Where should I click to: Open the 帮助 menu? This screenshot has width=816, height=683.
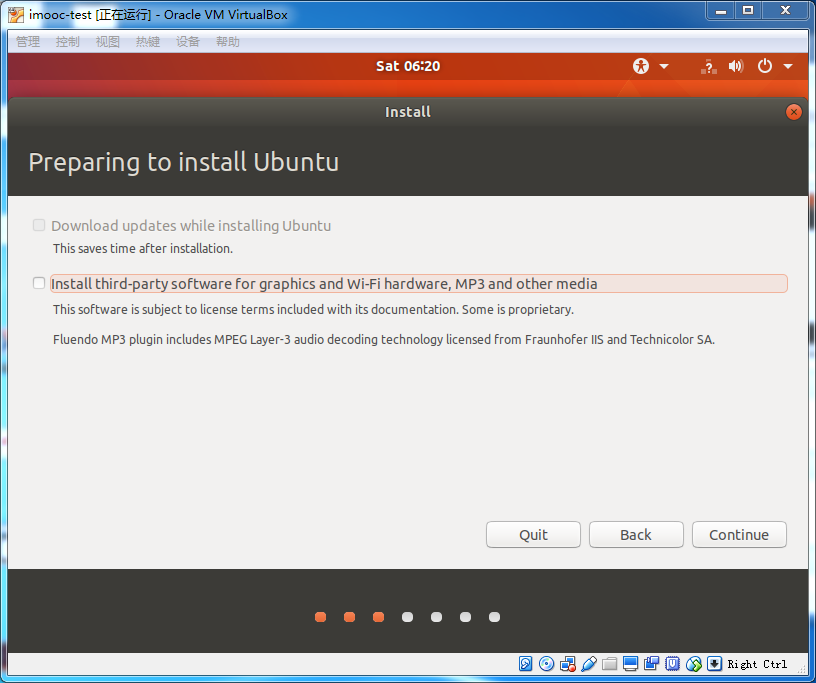[x=228, y=42]
